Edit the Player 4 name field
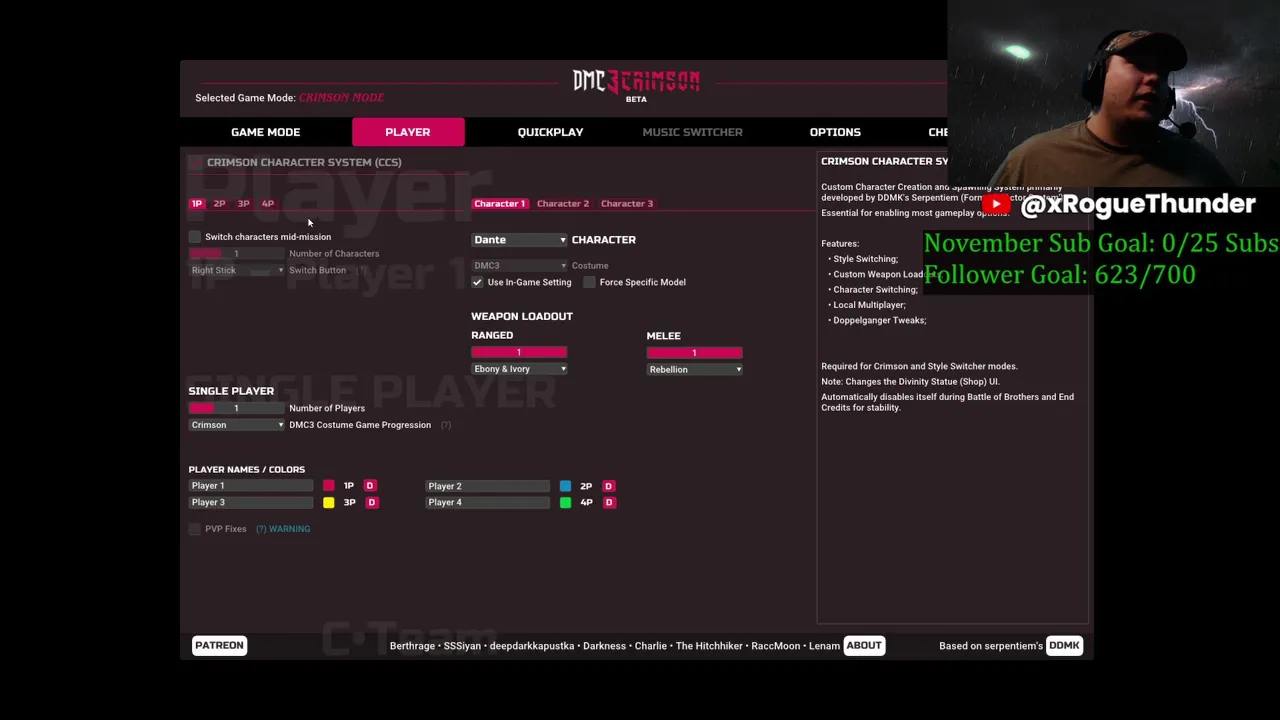This screenshot has height=720, width=1280. point(488,503)
